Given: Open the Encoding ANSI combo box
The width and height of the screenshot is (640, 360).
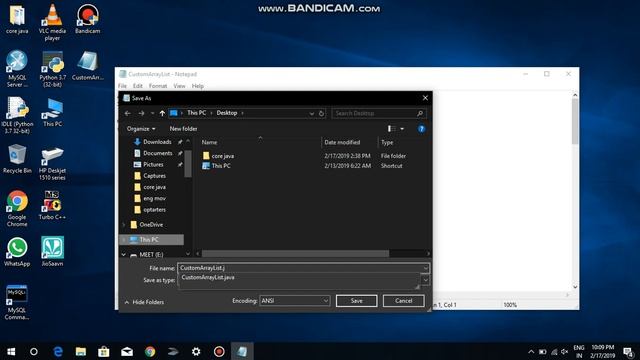Looking at the screenshot, I should 294,301.
